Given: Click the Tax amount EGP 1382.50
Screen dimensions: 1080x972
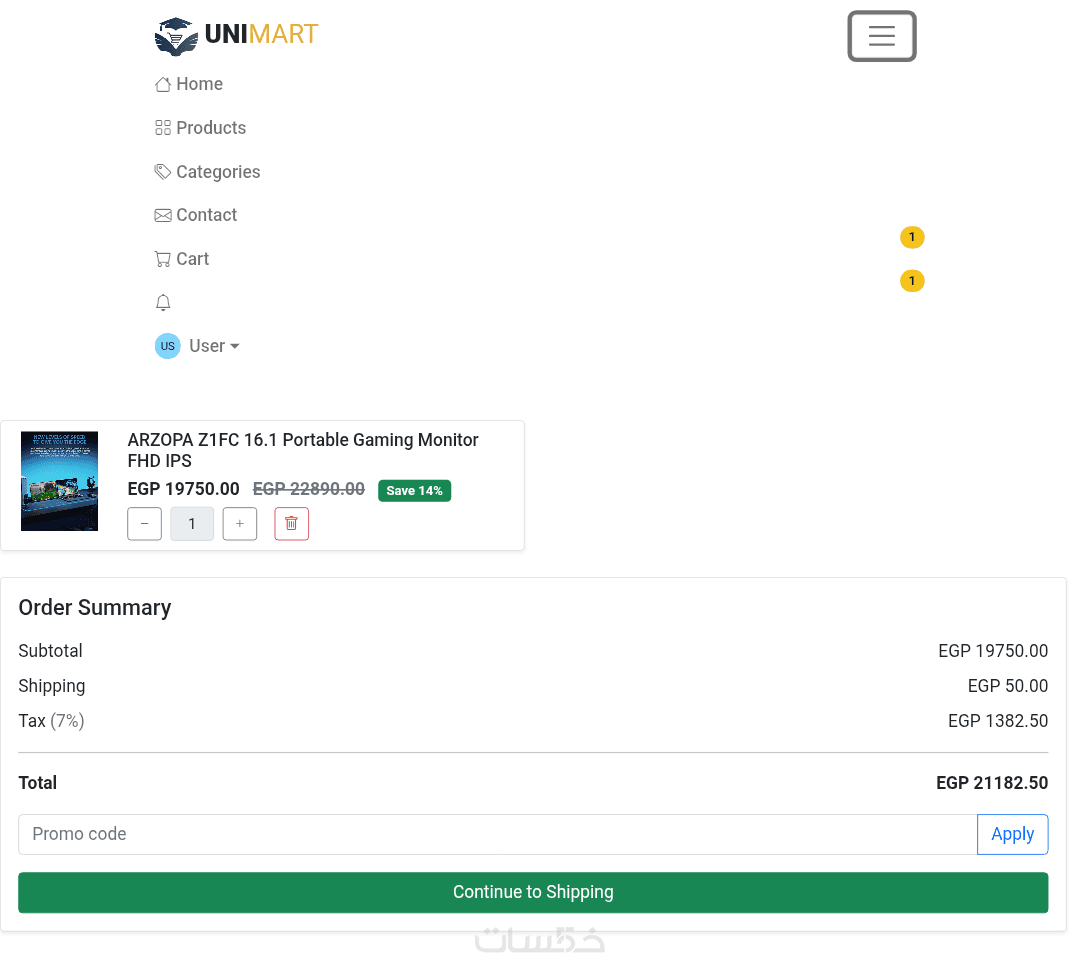Looking at the screenshot, I should point(997,721).
